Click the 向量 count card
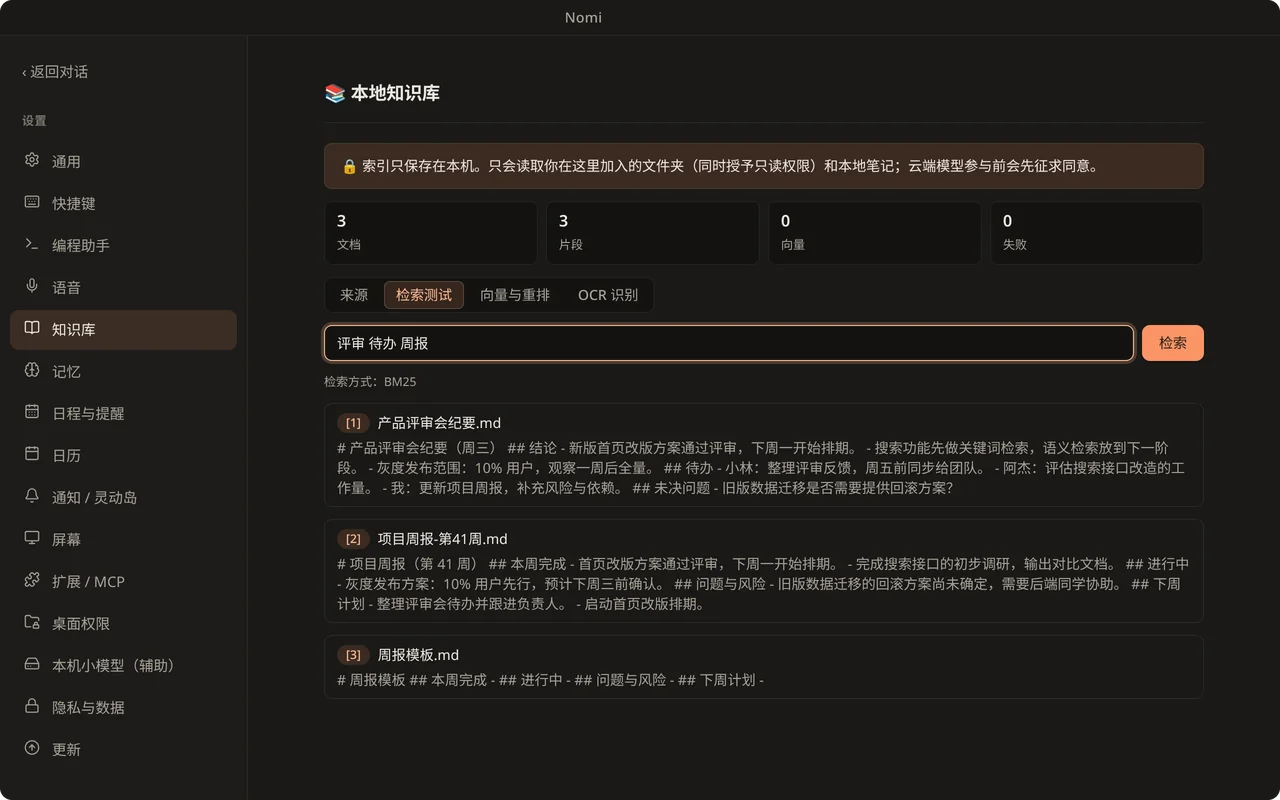Viewport: 1280px width, 800px height. (x=874, y=233)
